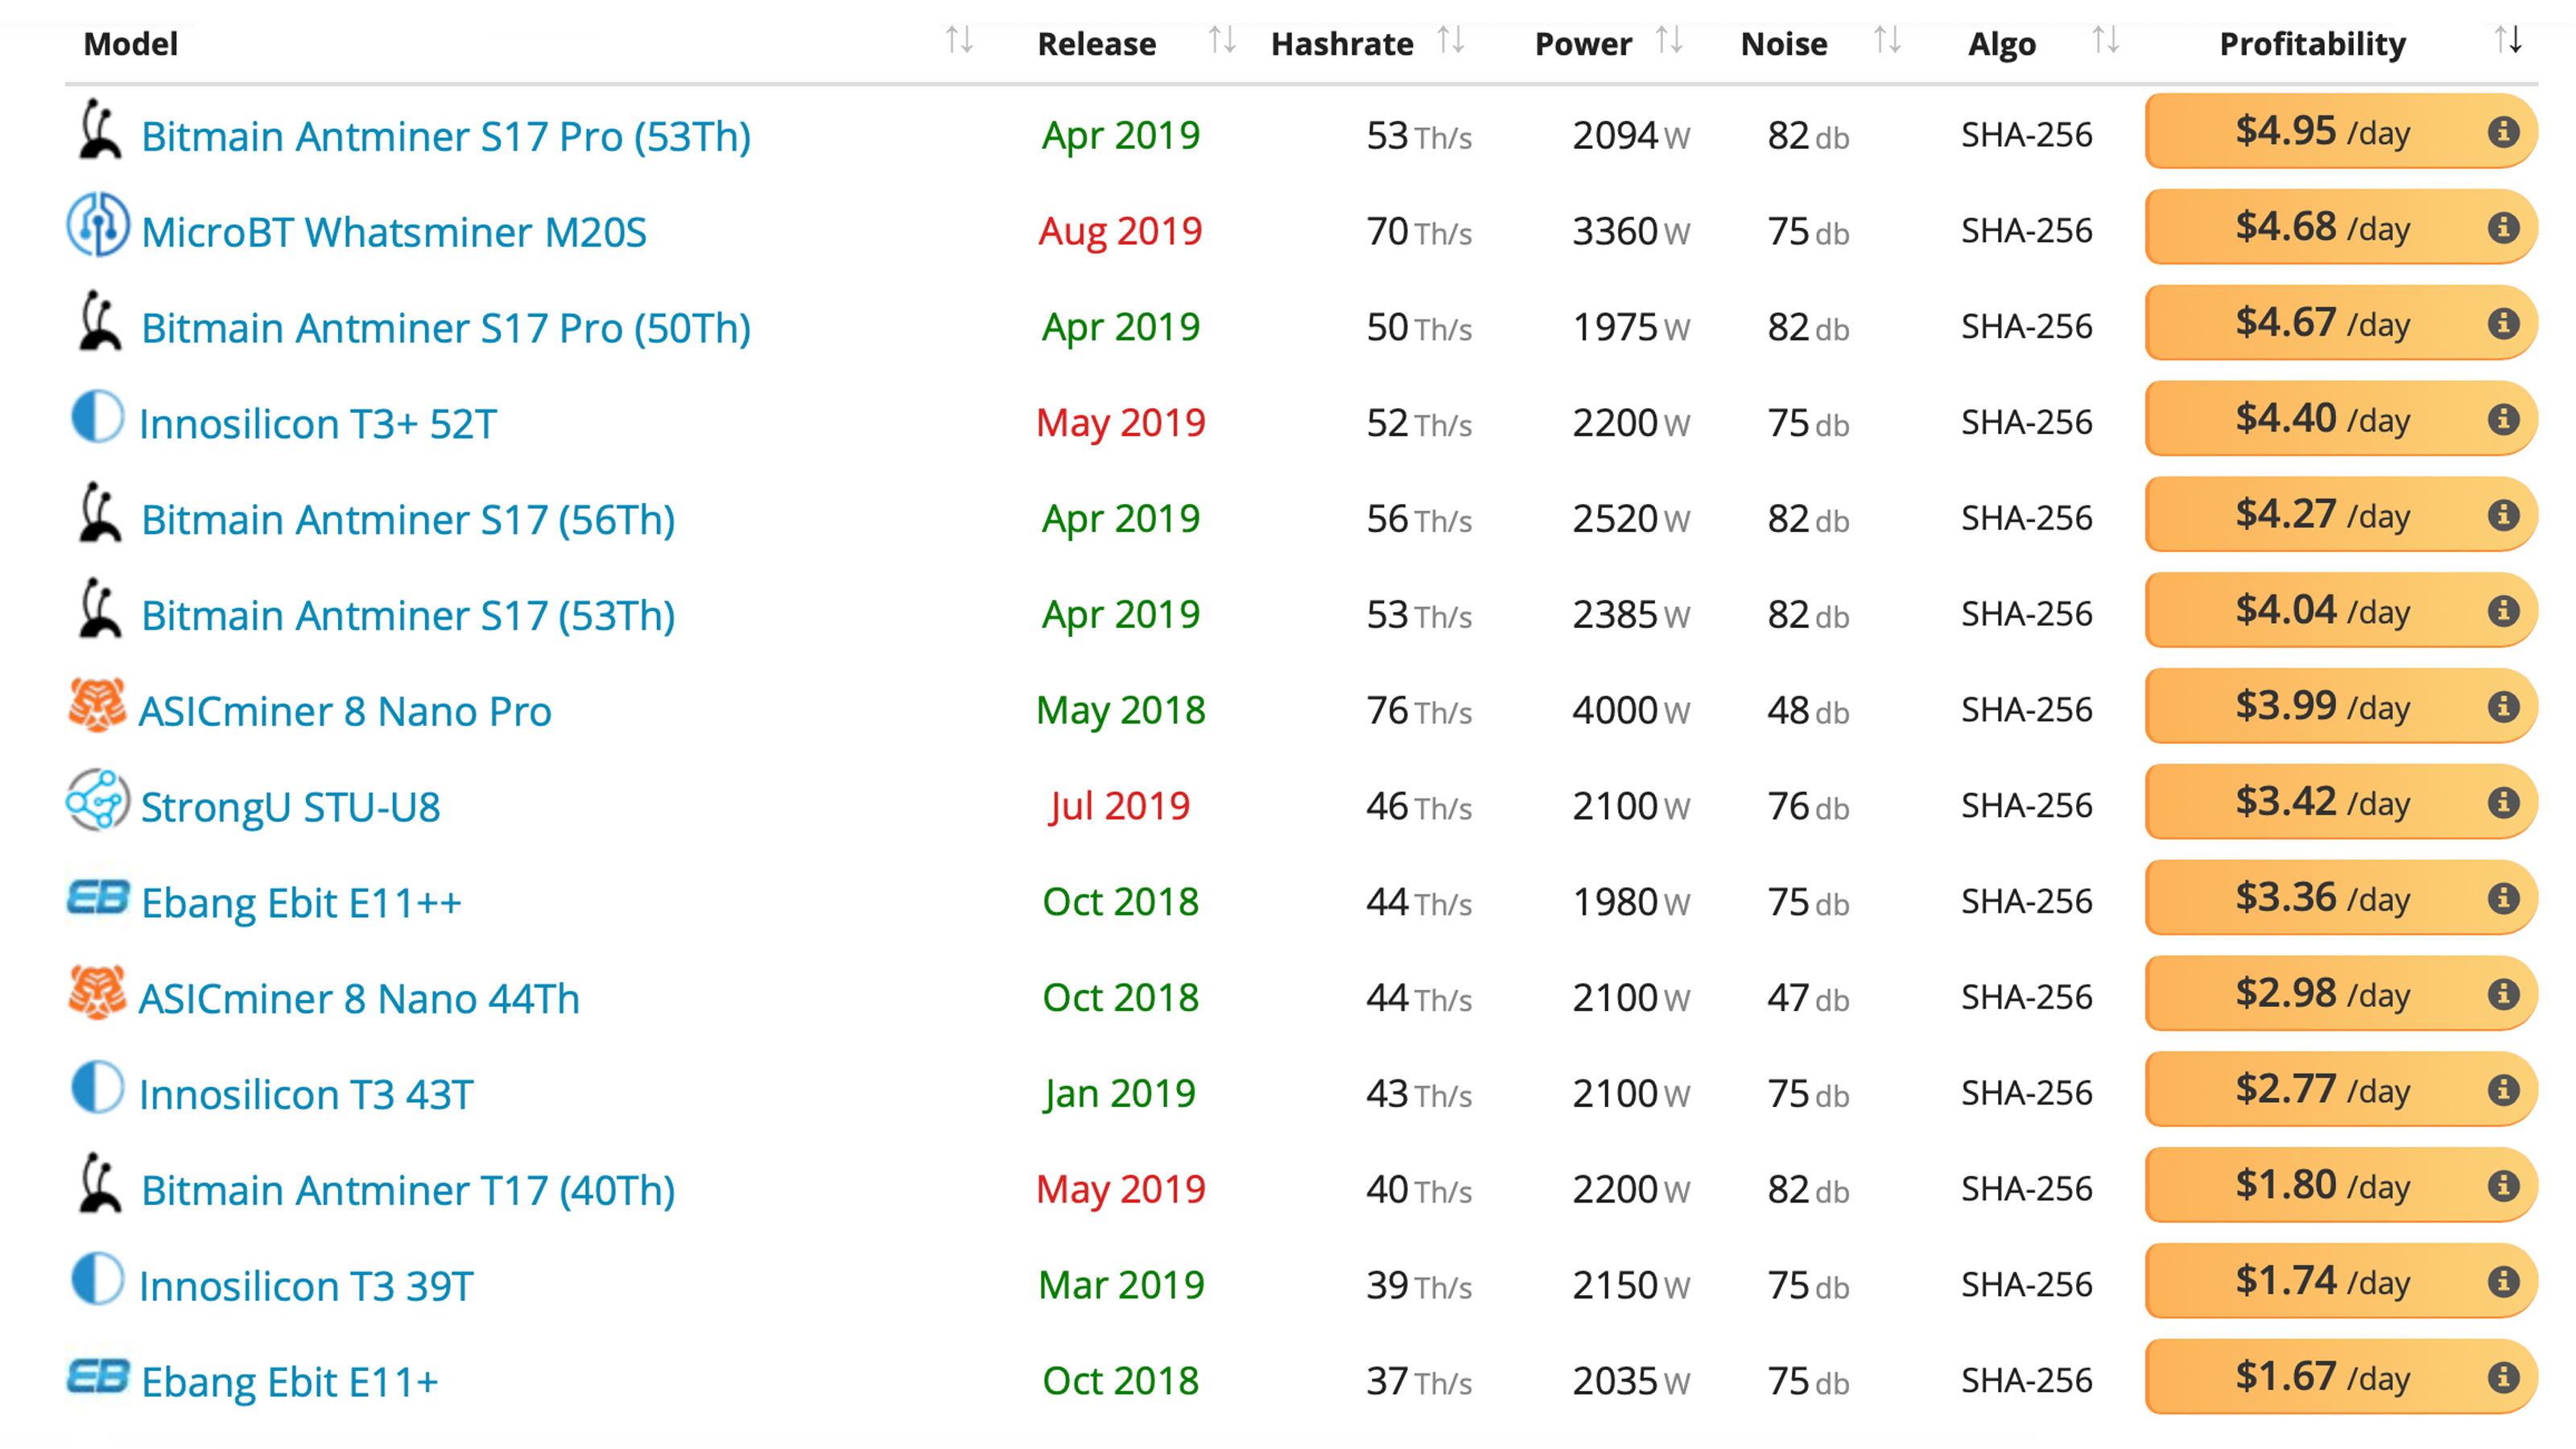Open Innosilicon T3+ 52T link
Screen dimensions: 2576x1449
click(317, 424)
